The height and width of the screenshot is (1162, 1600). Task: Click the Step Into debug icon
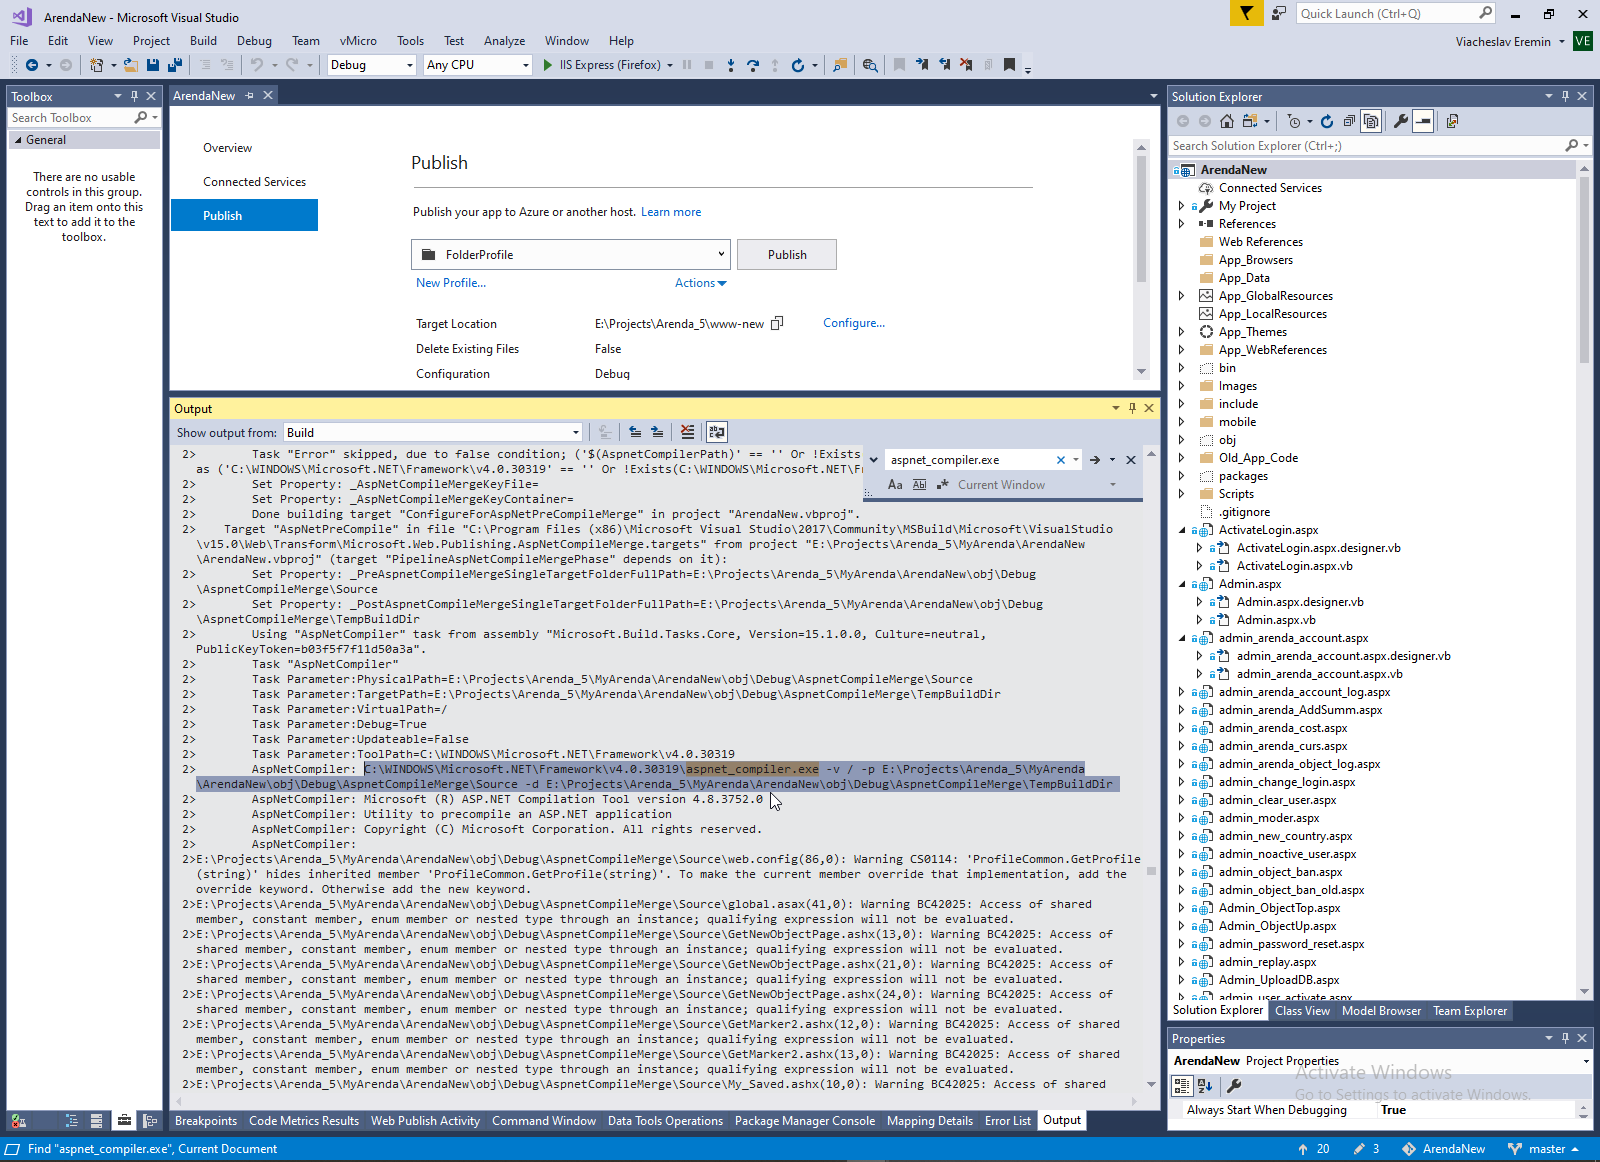click(731, 65)
